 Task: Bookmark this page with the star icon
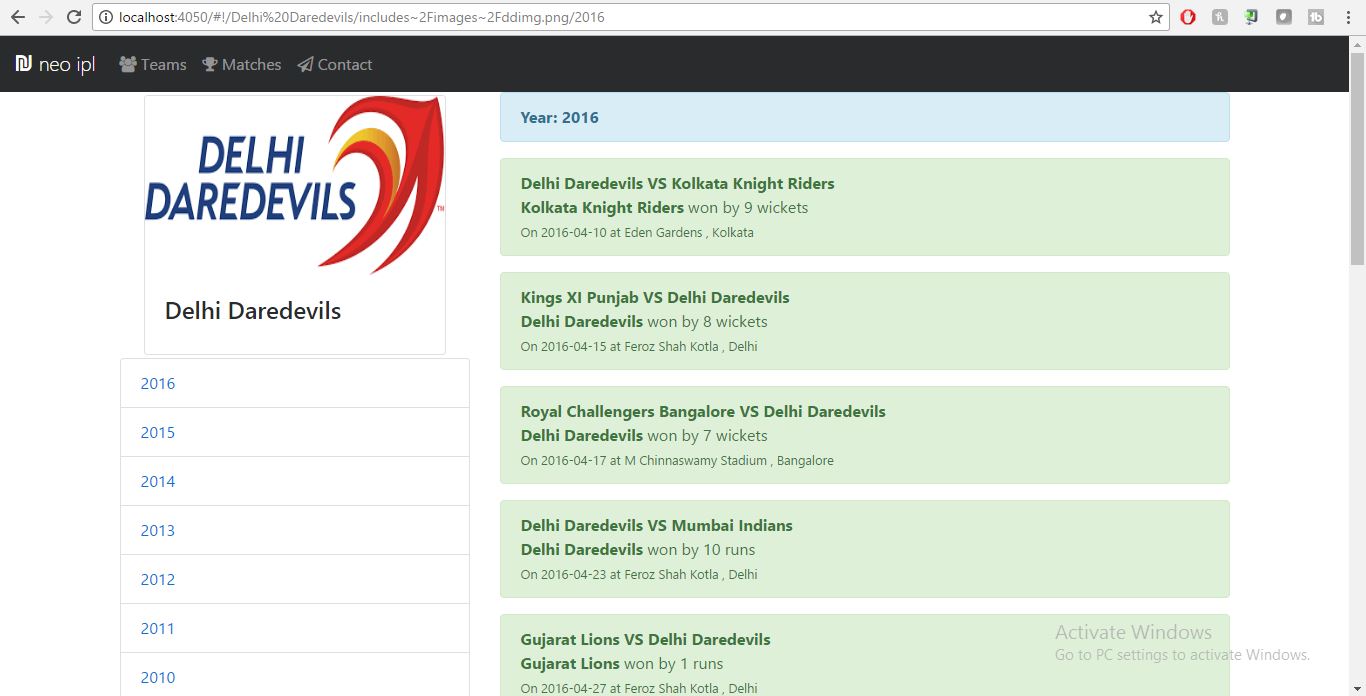tap(1156, 17)
